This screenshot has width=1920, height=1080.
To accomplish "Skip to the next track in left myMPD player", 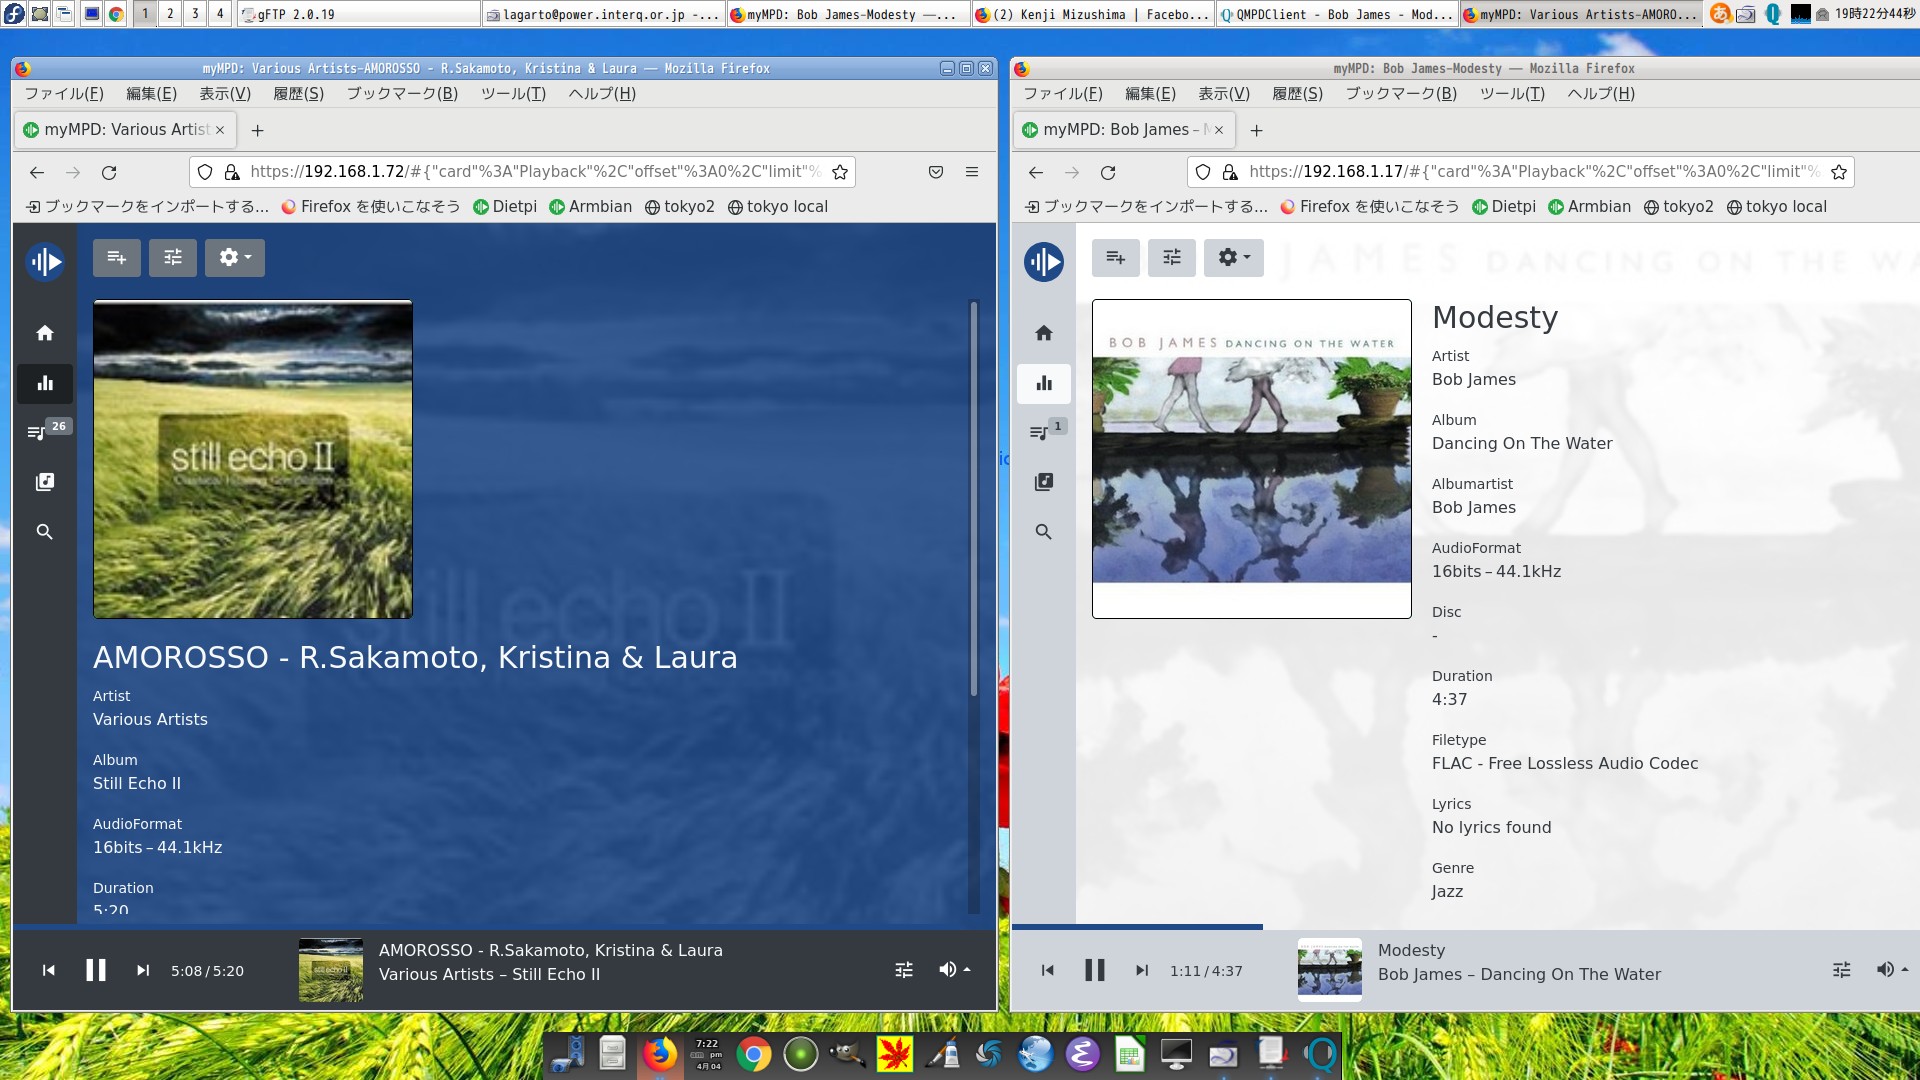I will (x=143, y=970).
